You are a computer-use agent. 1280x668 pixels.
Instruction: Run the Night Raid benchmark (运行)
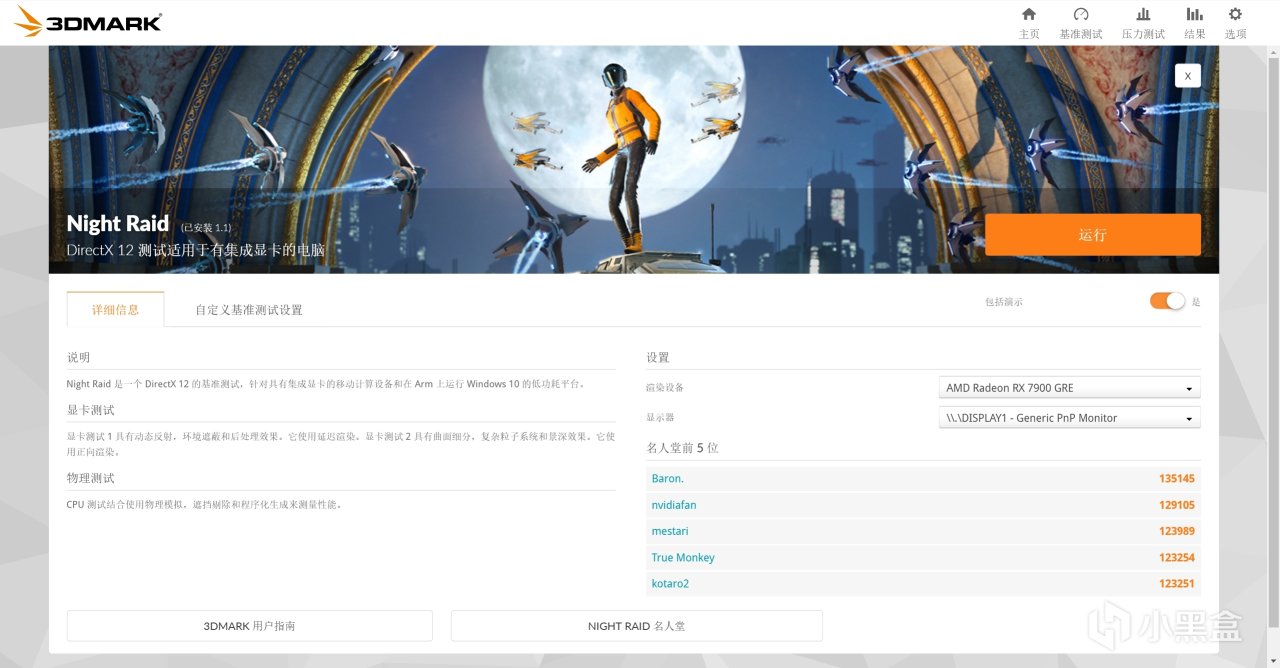[x=1093, y=235]
